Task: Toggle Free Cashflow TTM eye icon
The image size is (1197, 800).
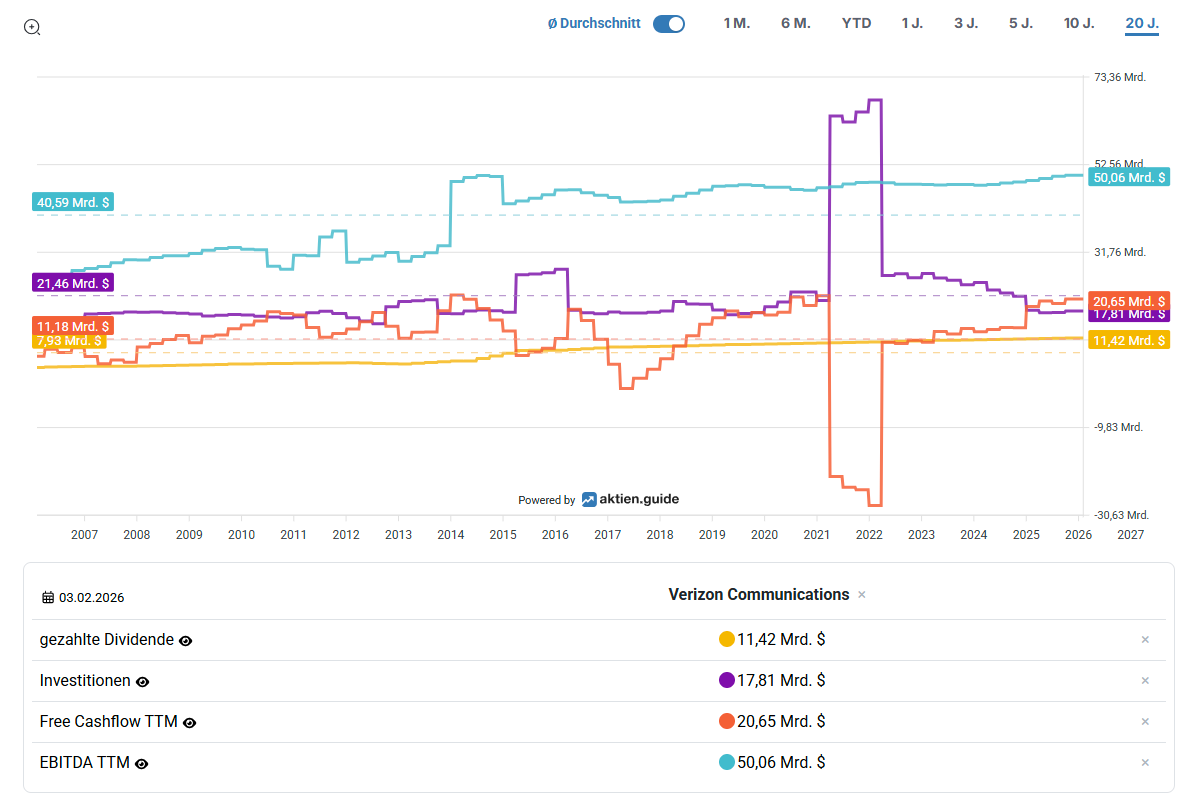Action: 189,723
